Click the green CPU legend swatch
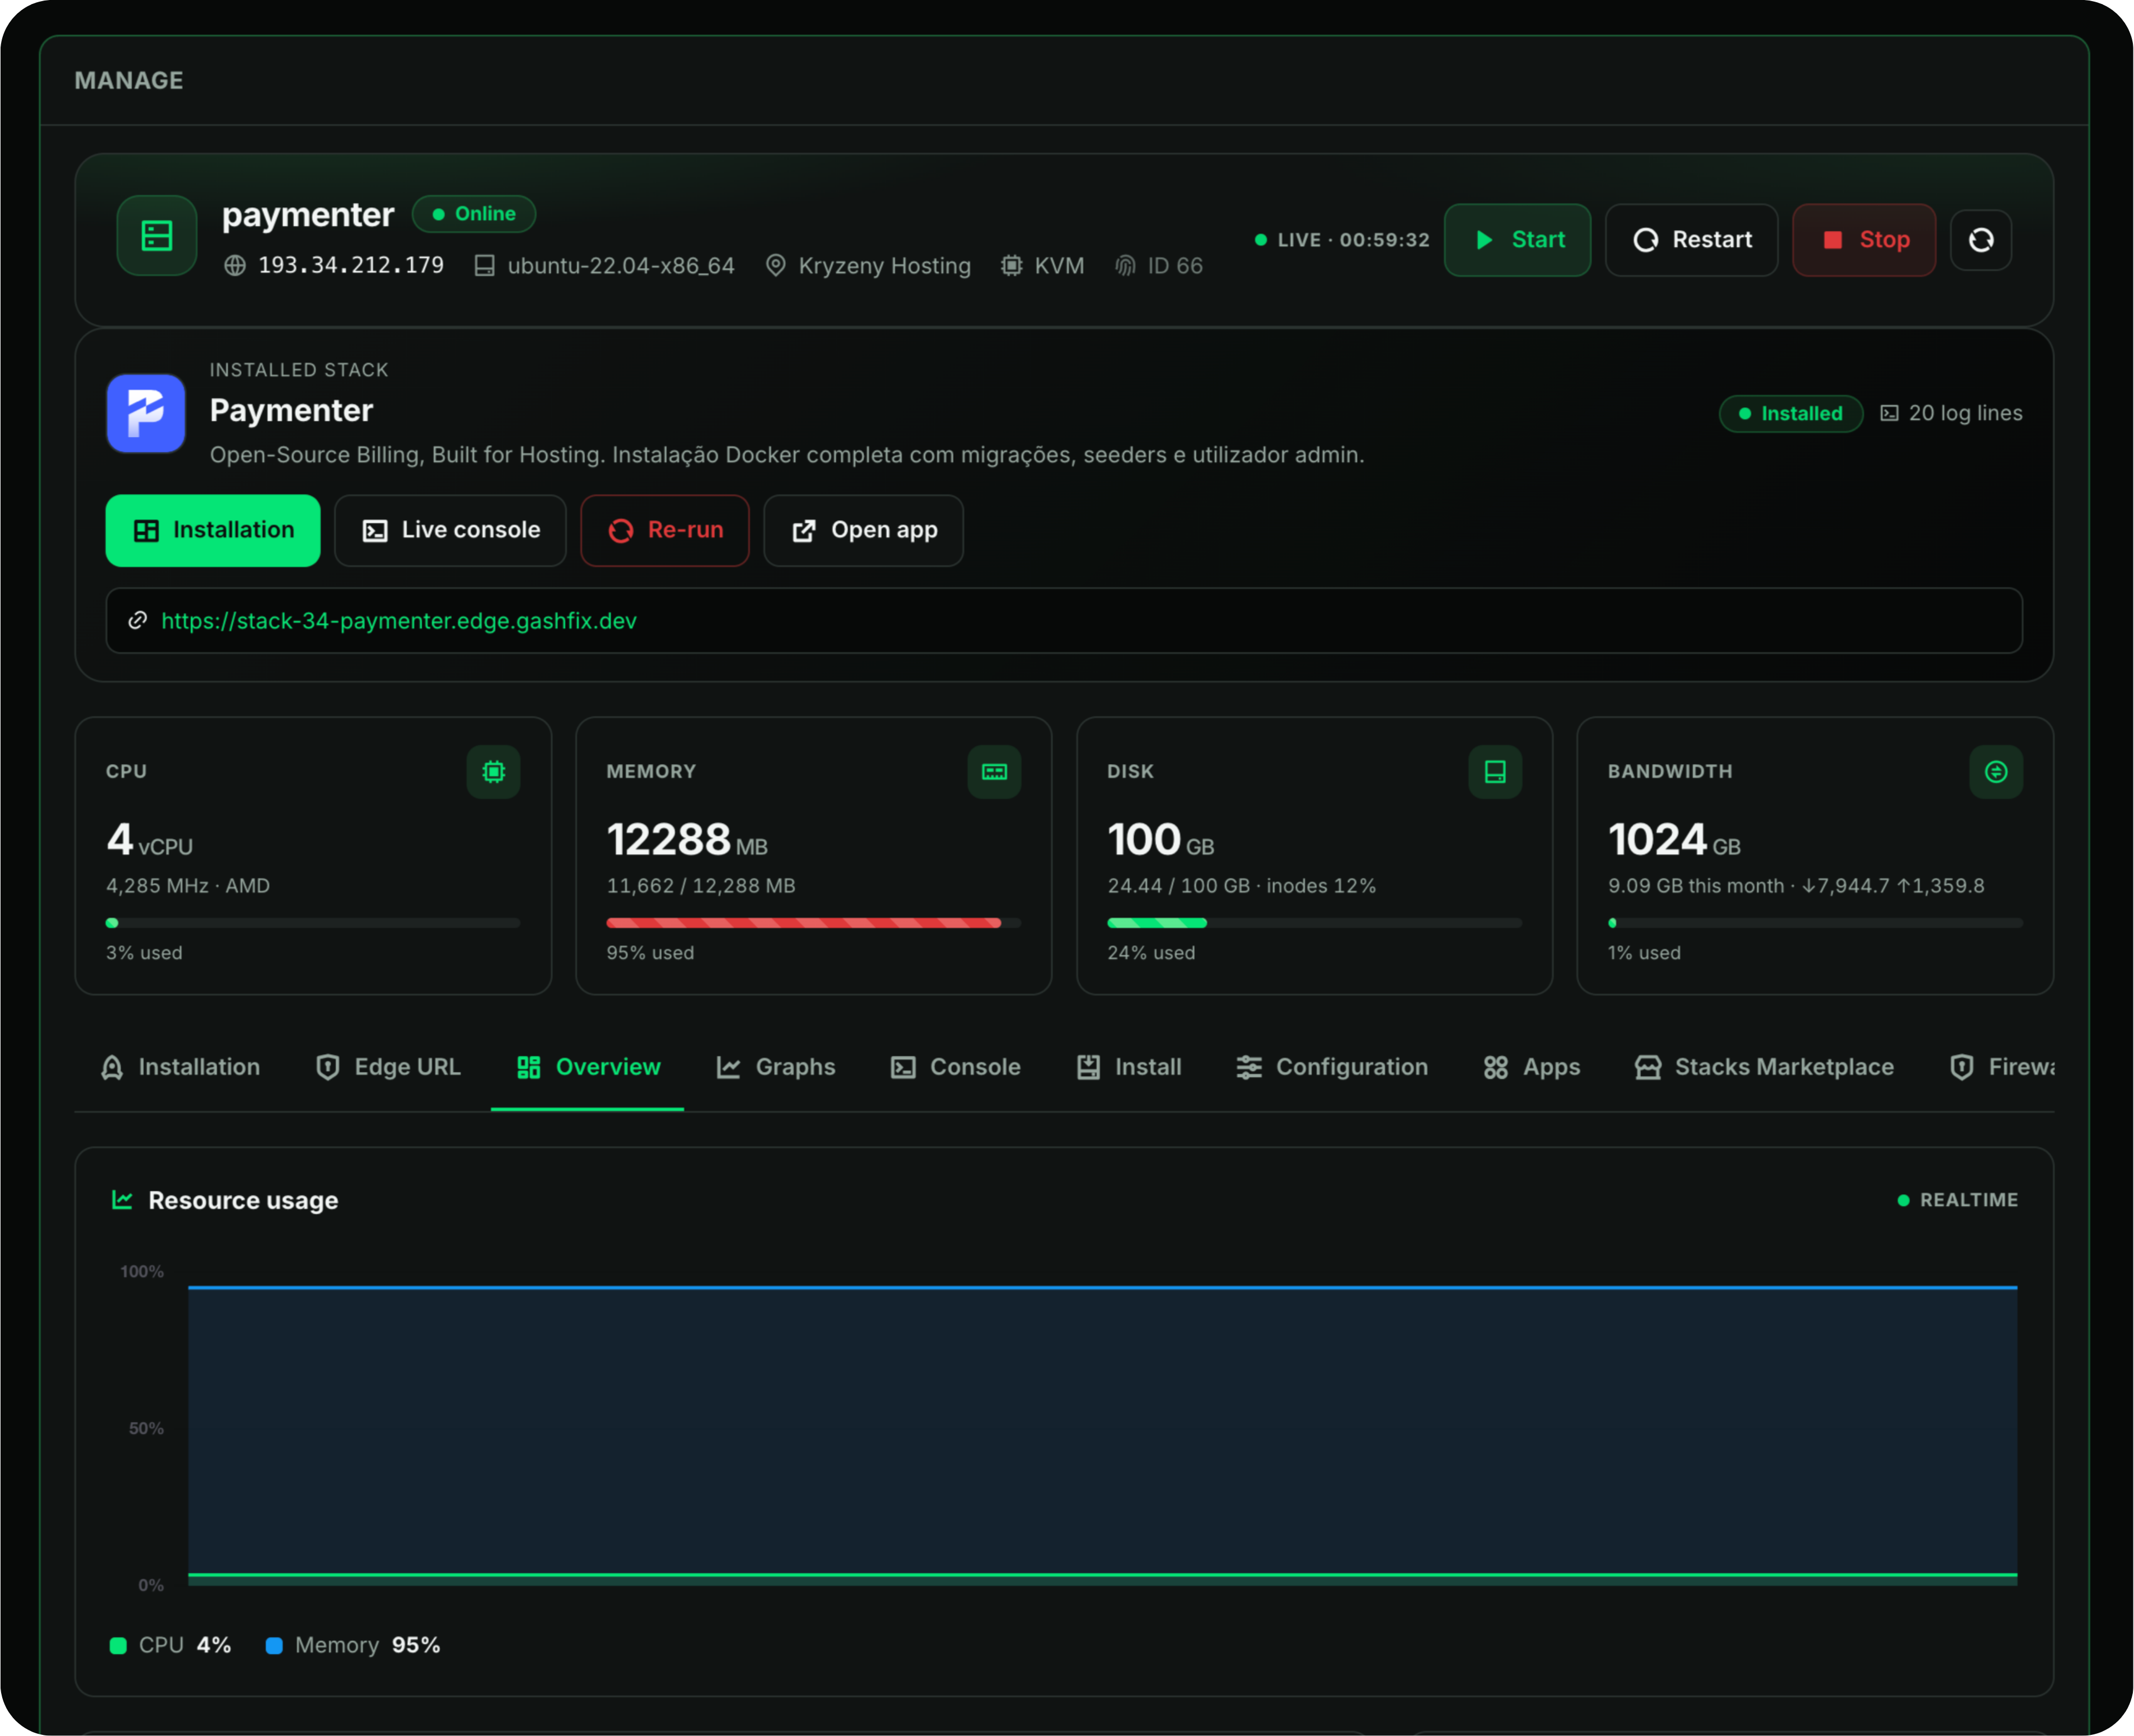Screen dimensions: 2134x1736 (x=118, y=1646)
